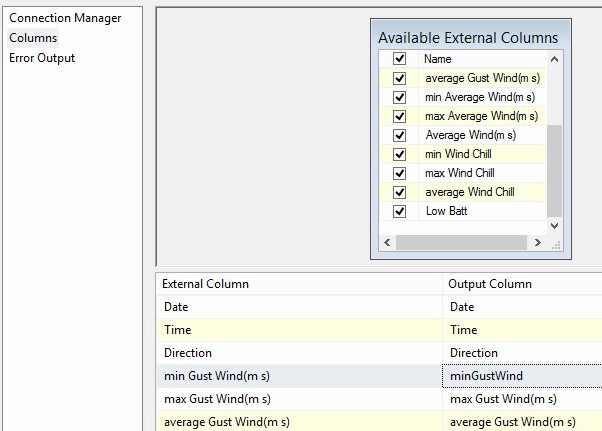Switch to the Error Output page
The width and height of the screenshot is (602, 431).
pyautogui.click(x=43, y=58)
